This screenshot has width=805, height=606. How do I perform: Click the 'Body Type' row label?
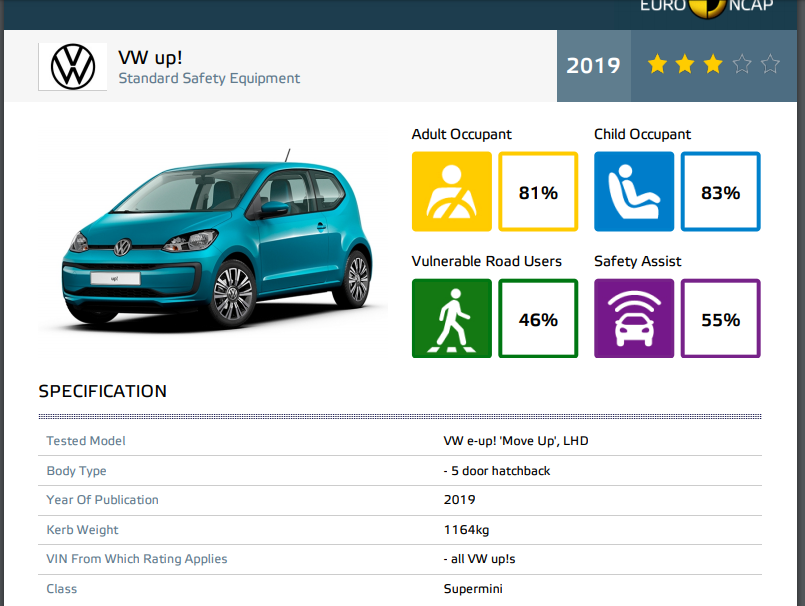tap(76, 471)
